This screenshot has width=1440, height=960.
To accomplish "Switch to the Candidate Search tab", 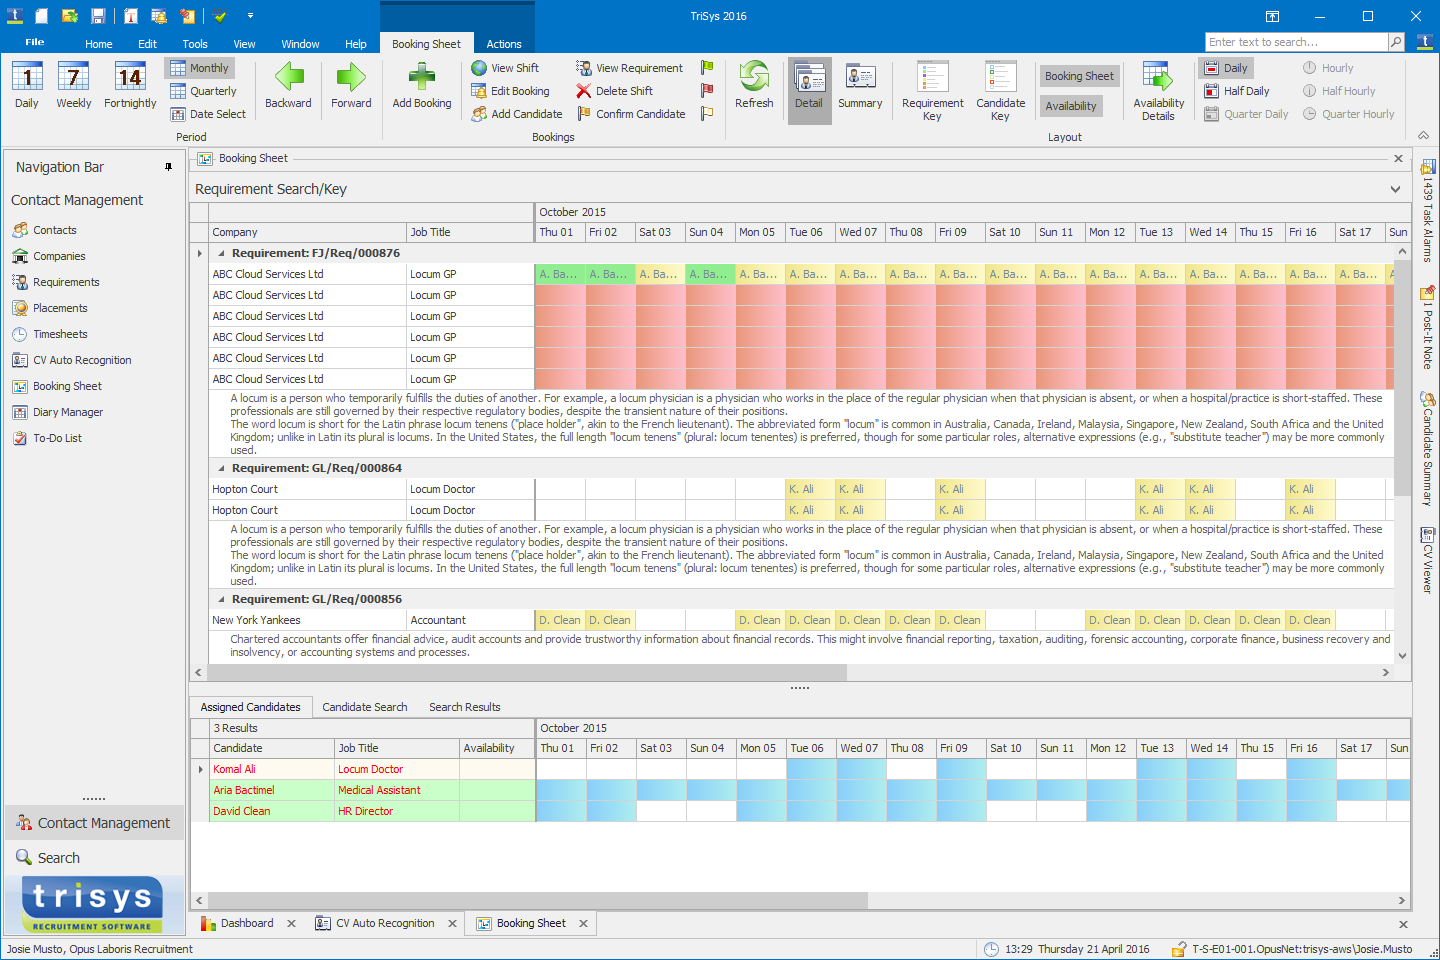I will pos(365,707).
